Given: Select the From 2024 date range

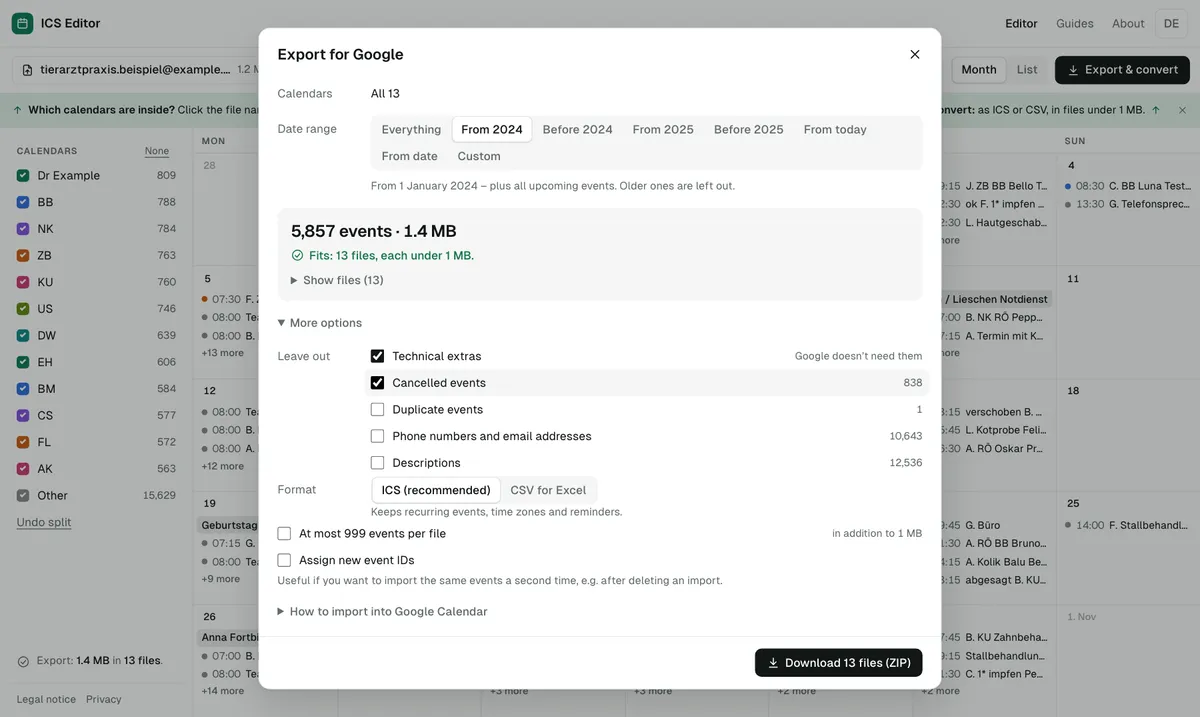Looking at the screenshot, I should [x=492, y=129].
